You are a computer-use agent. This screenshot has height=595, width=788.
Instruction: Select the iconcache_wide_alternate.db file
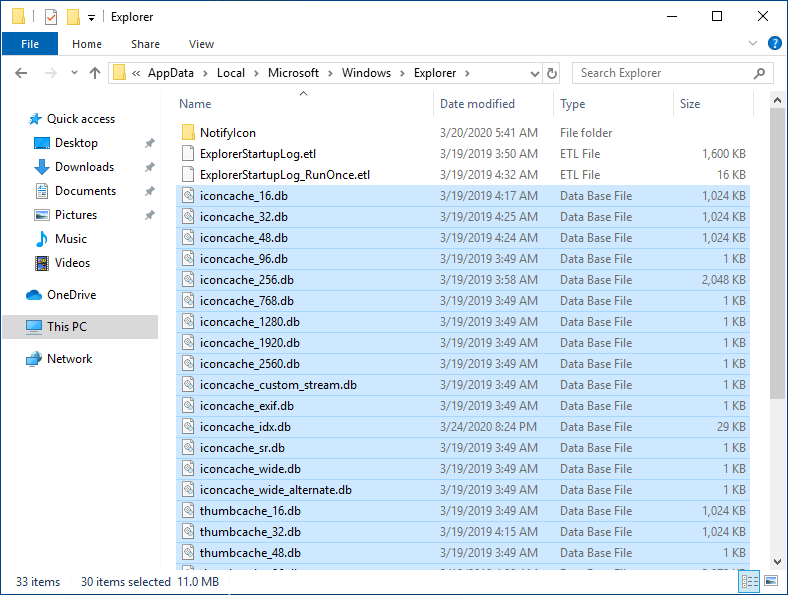[275, 490]
